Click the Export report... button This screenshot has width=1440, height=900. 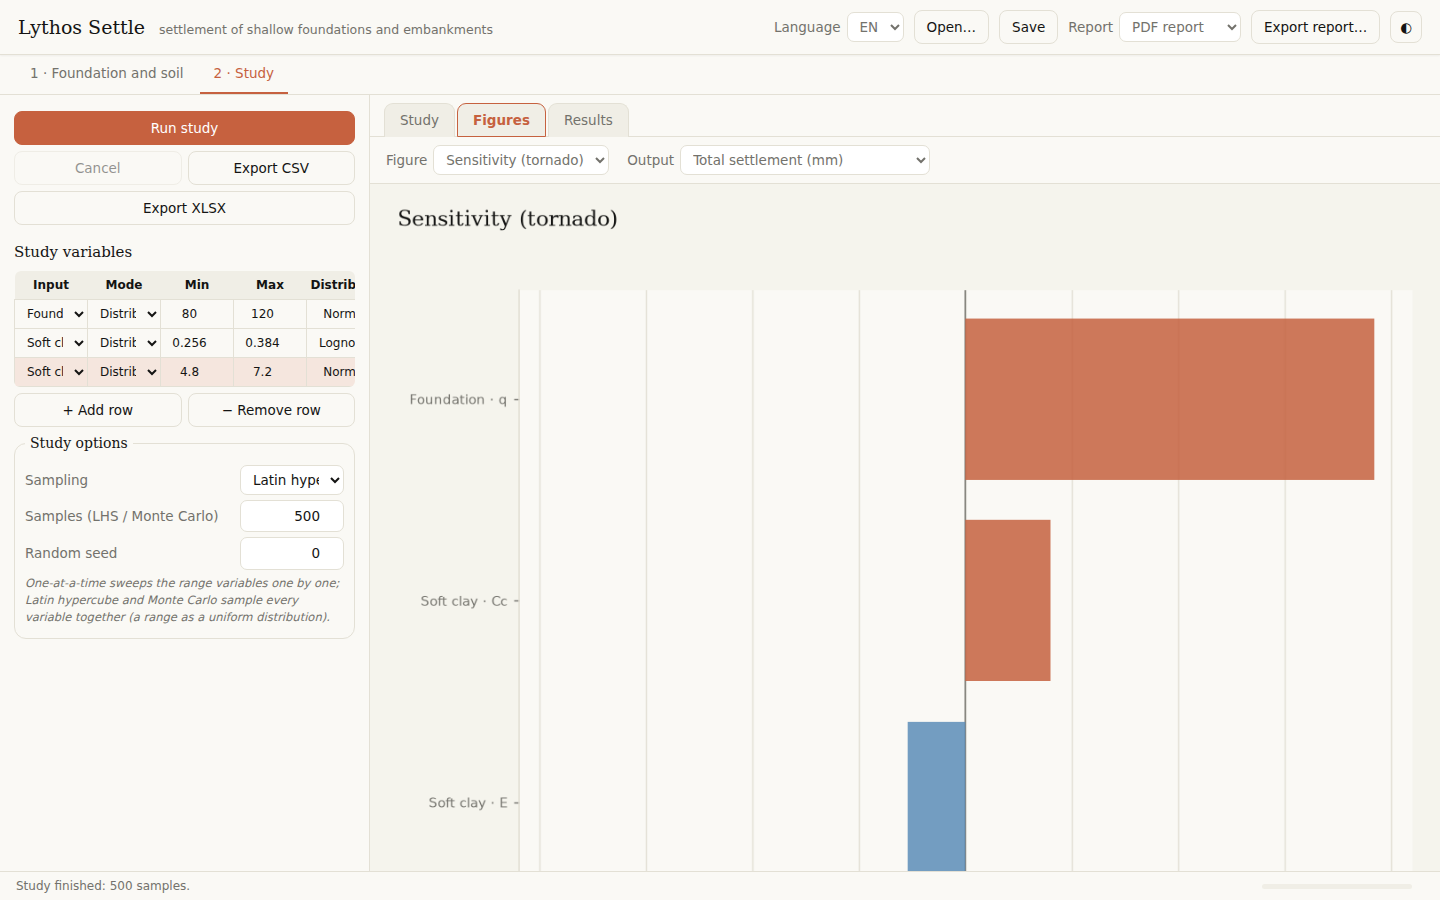point(1315,27)
